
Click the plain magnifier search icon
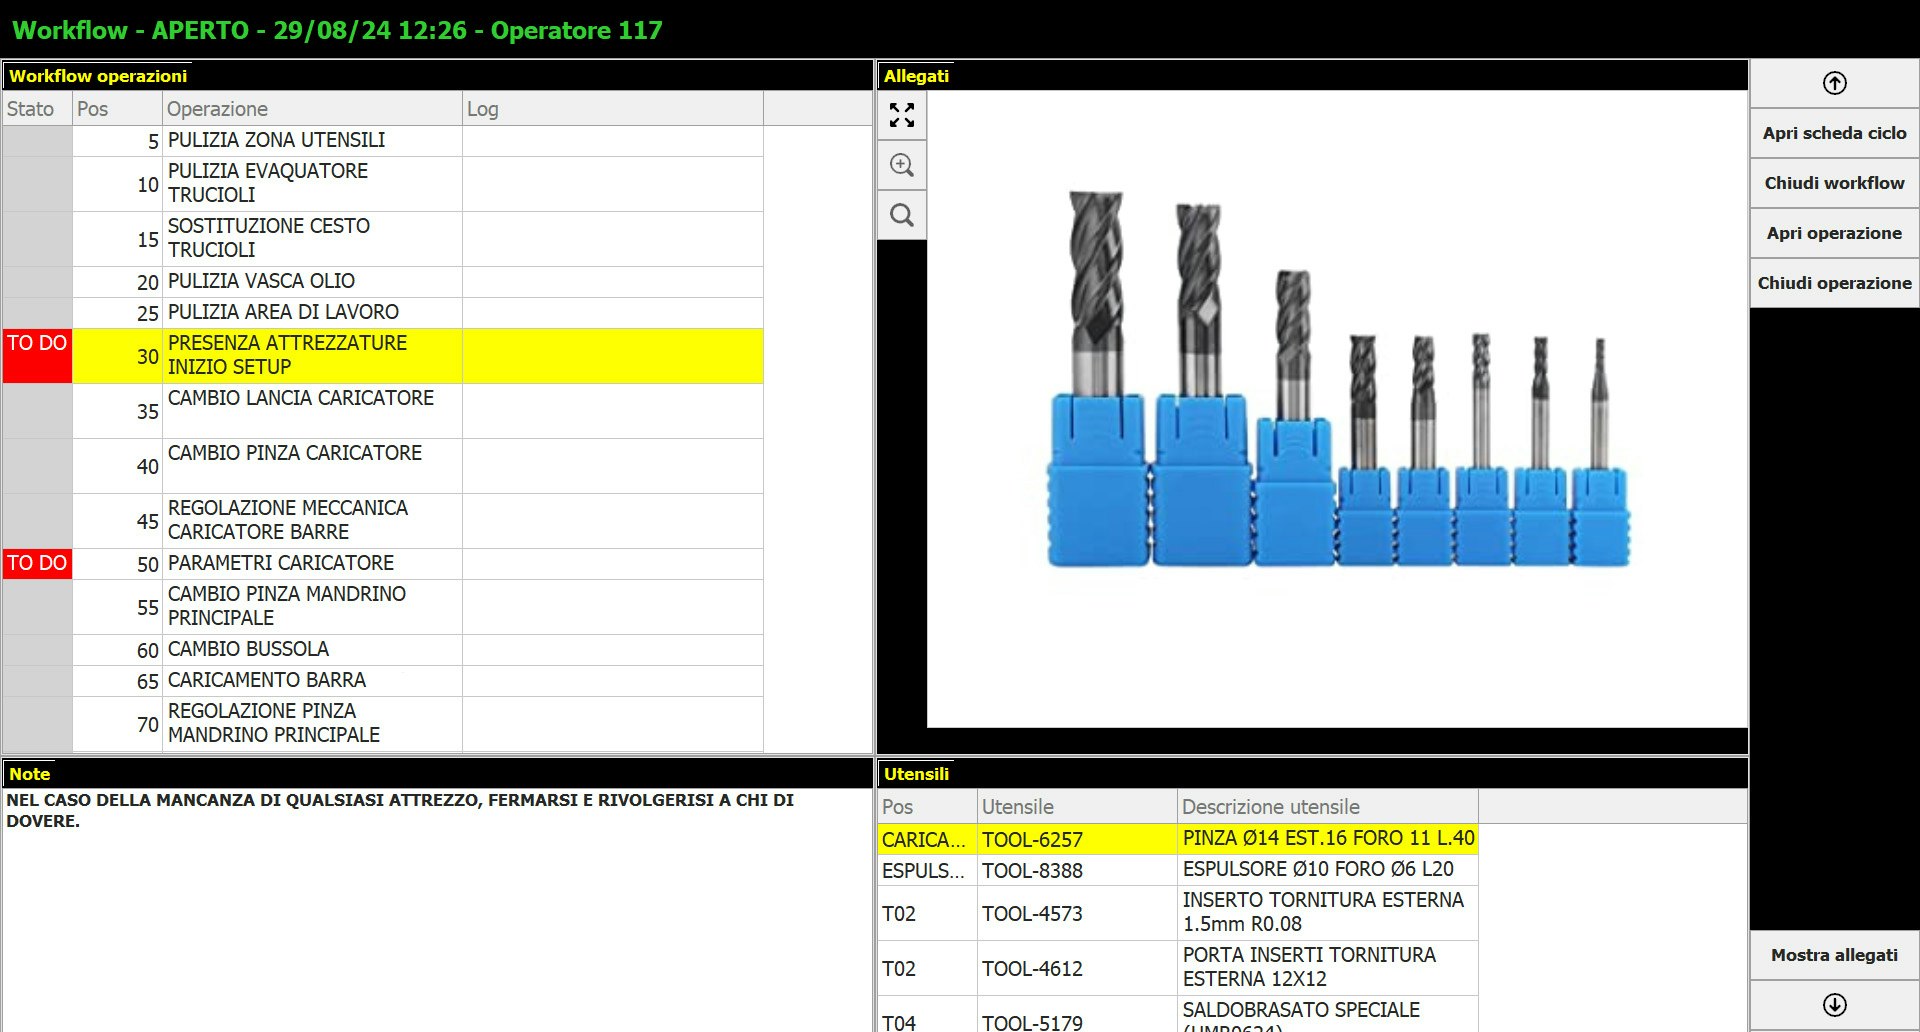tap(902, 215)
